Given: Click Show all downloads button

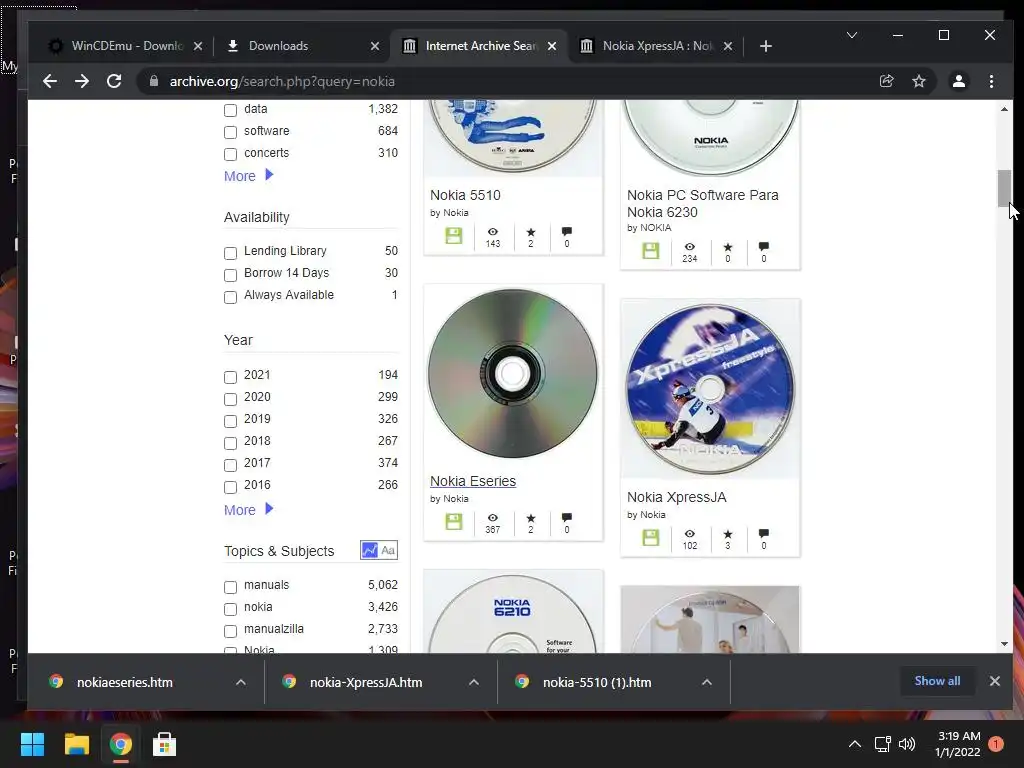Looking at the screenshot, I should pos(937,680).
